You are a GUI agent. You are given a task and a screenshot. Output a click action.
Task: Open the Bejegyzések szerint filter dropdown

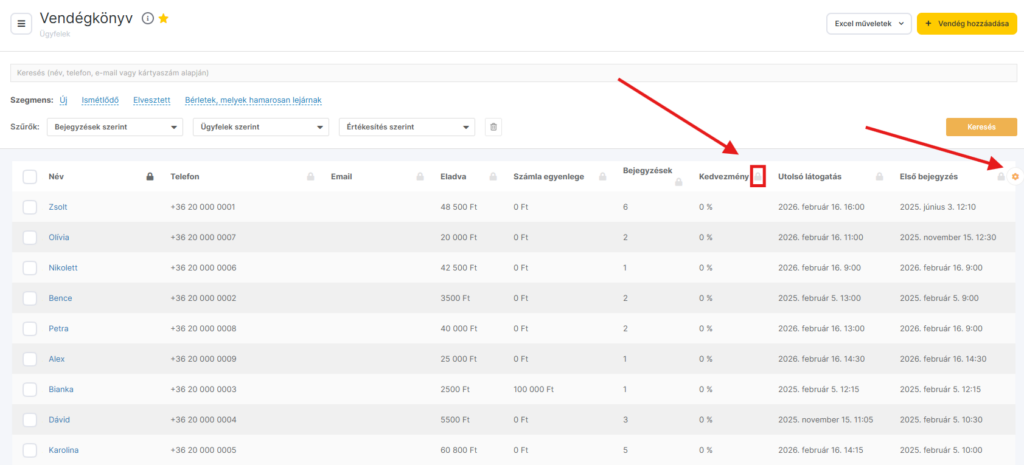coord(114,127)
